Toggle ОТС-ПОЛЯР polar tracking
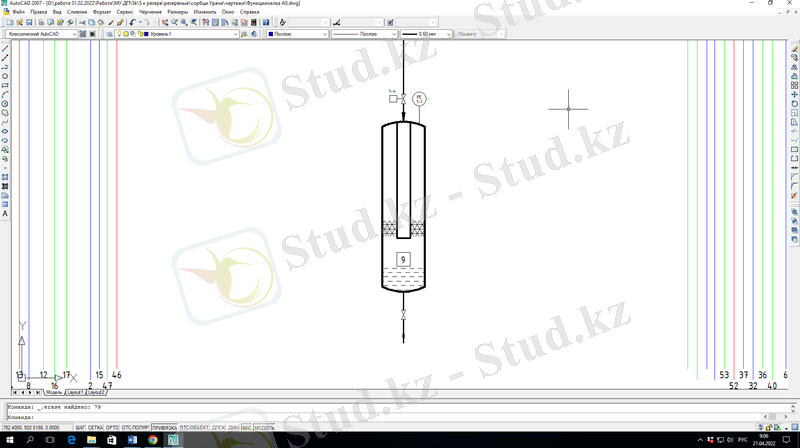The image size is (800, 448). pyautogui.click(x=135, y=428)
